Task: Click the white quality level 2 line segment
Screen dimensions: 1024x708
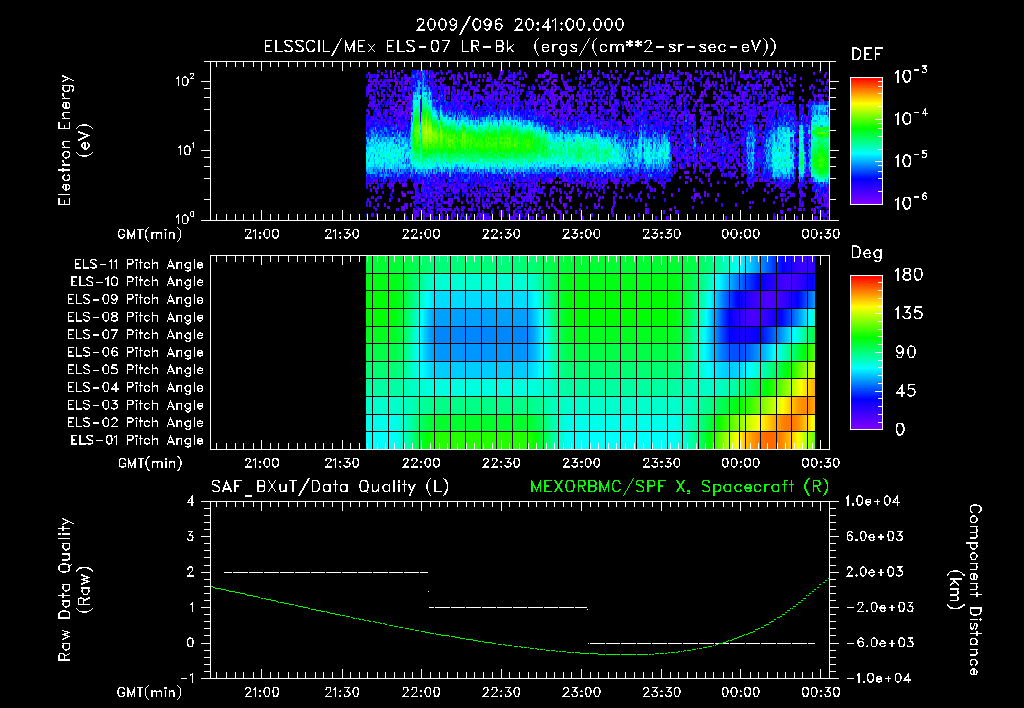Action: click(326, 572)
